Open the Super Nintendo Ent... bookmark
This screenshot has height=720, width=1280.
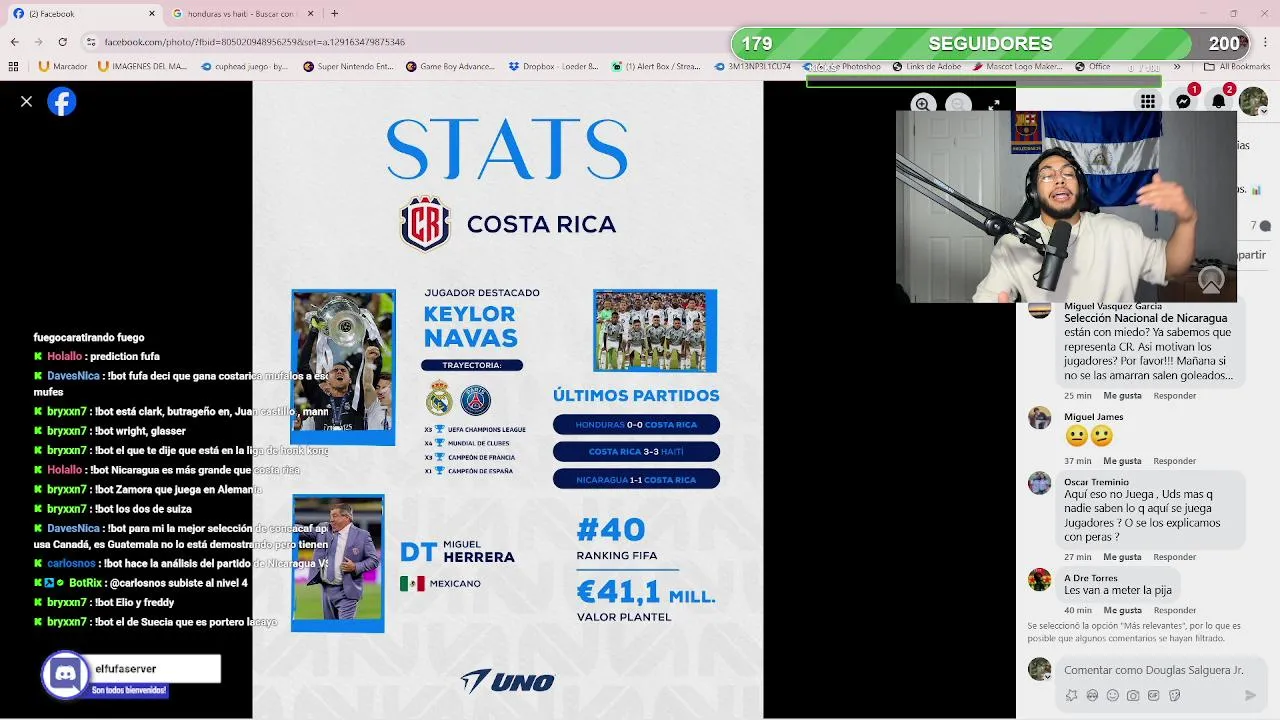tap(348, 67)
